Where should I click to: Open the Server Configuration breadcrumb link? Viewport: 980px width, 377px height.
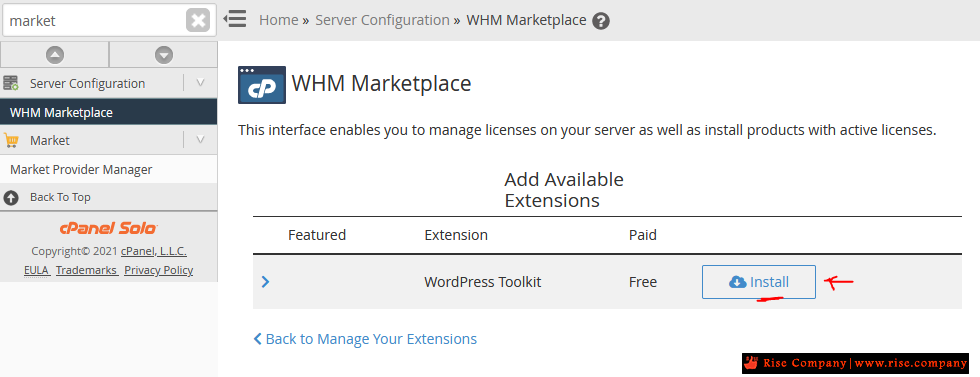382,20
